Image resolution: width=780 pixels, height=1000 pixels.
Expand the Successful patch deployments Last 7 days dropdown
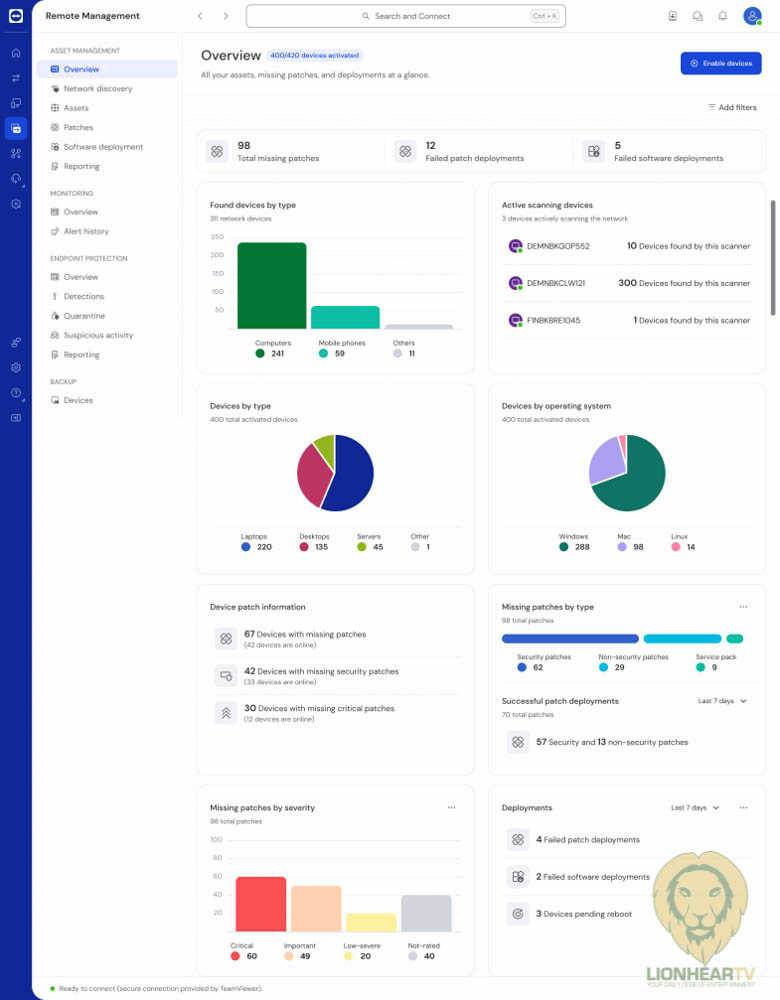[722, 701]
